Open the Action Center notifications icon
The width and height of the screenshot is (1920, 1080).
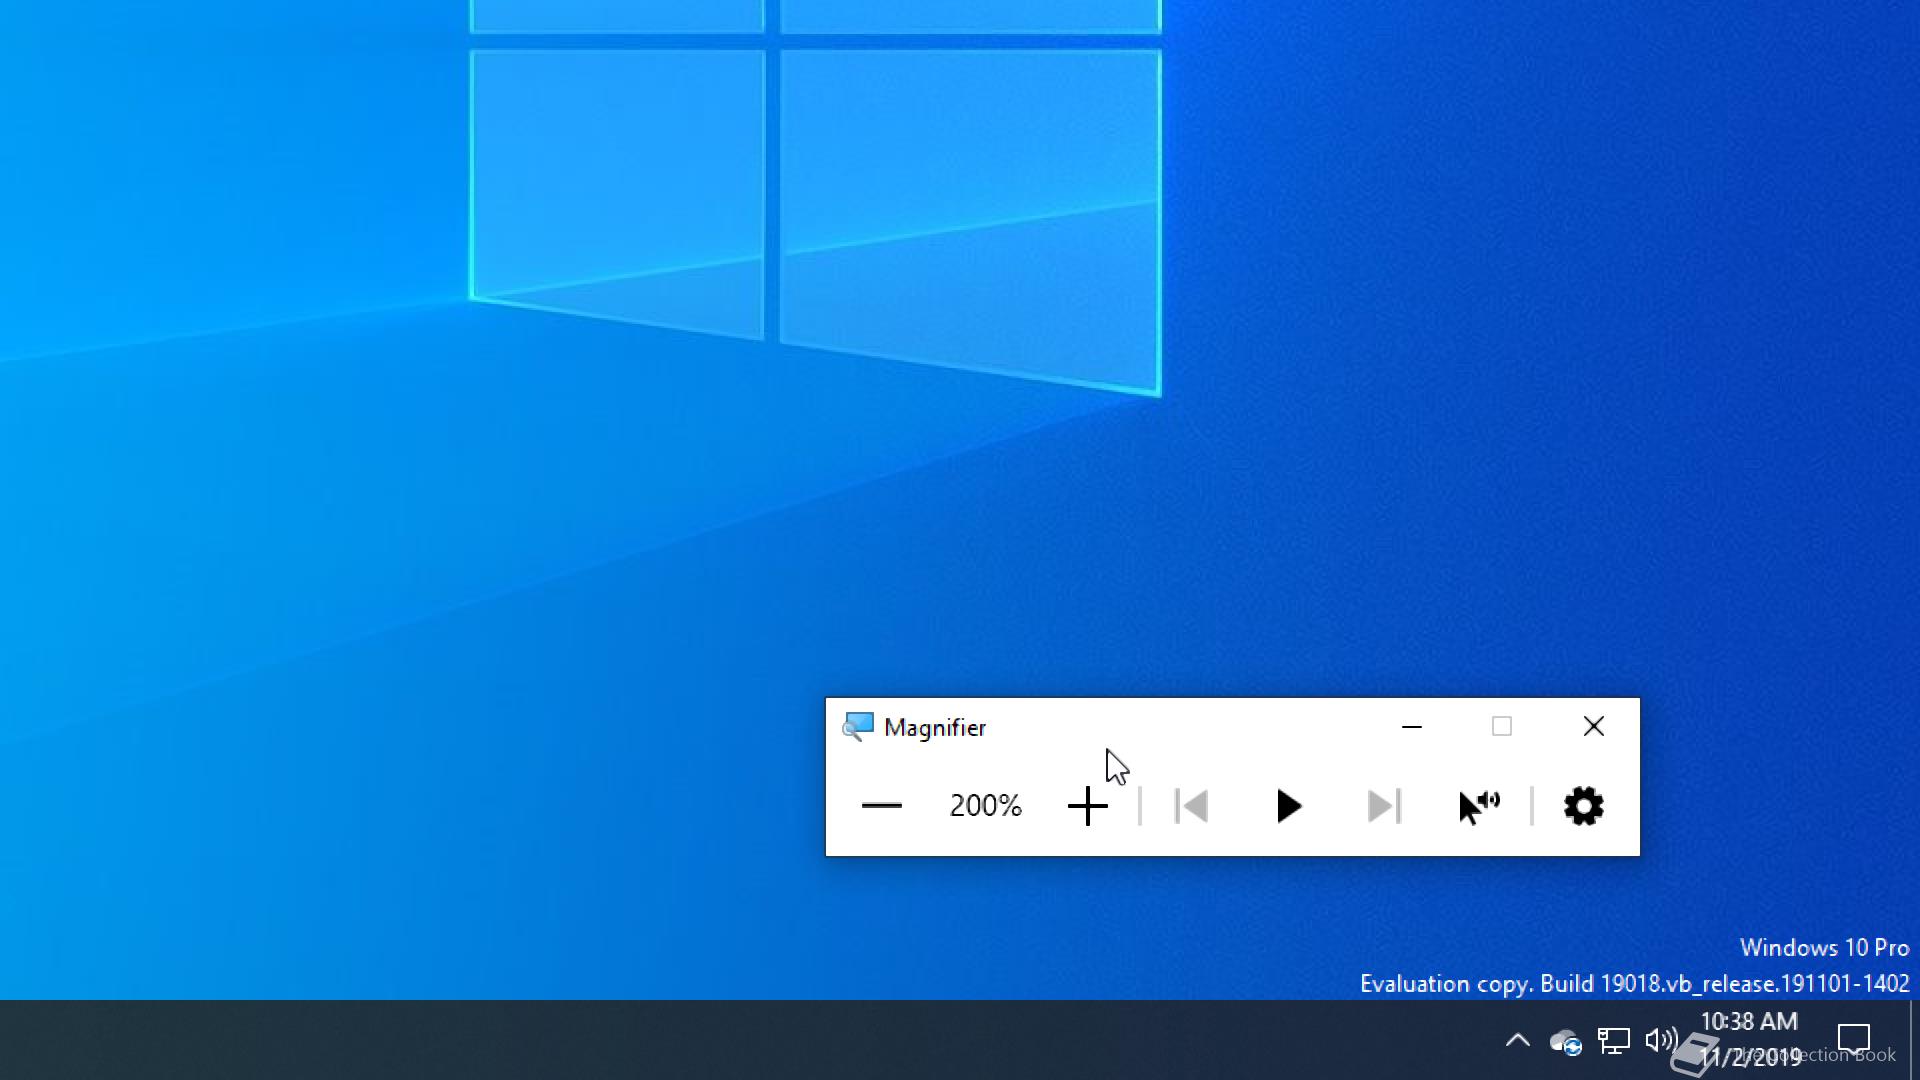1854,1040
